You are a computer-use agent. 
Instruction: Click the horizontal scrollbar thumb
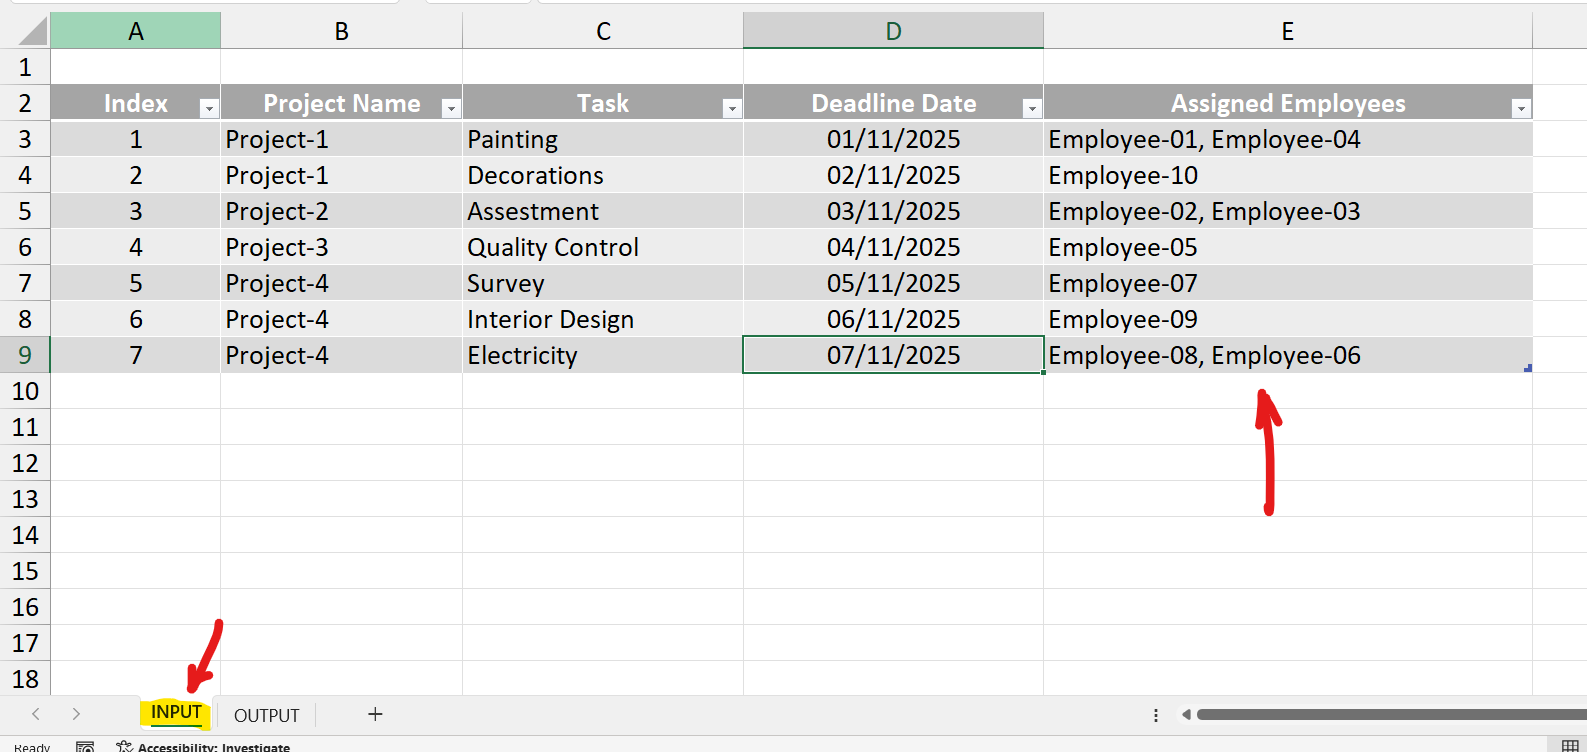(1391, 714)
